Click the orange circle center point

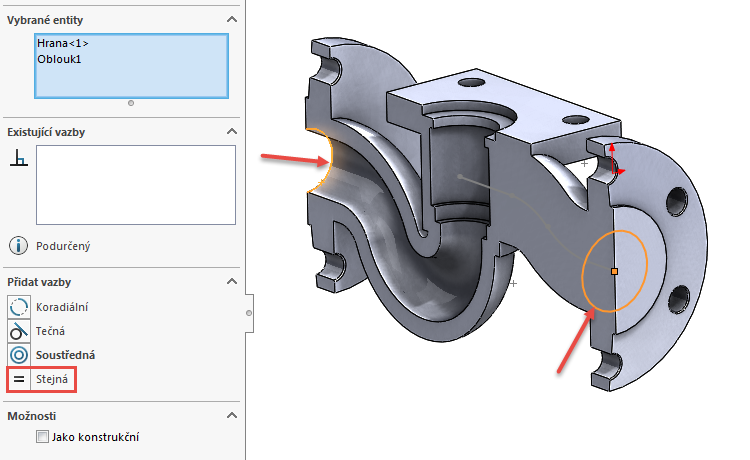point(615,272)
